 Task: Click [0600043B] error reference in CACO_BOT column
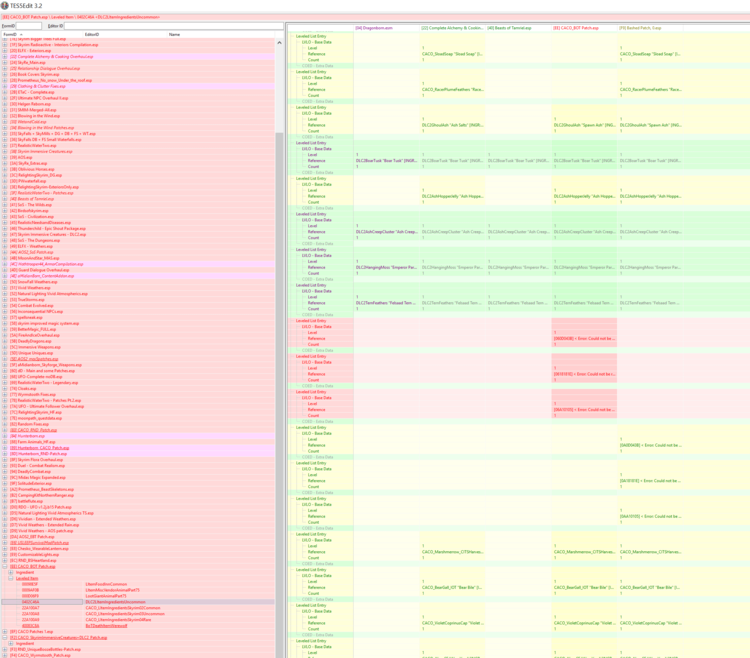585,339
